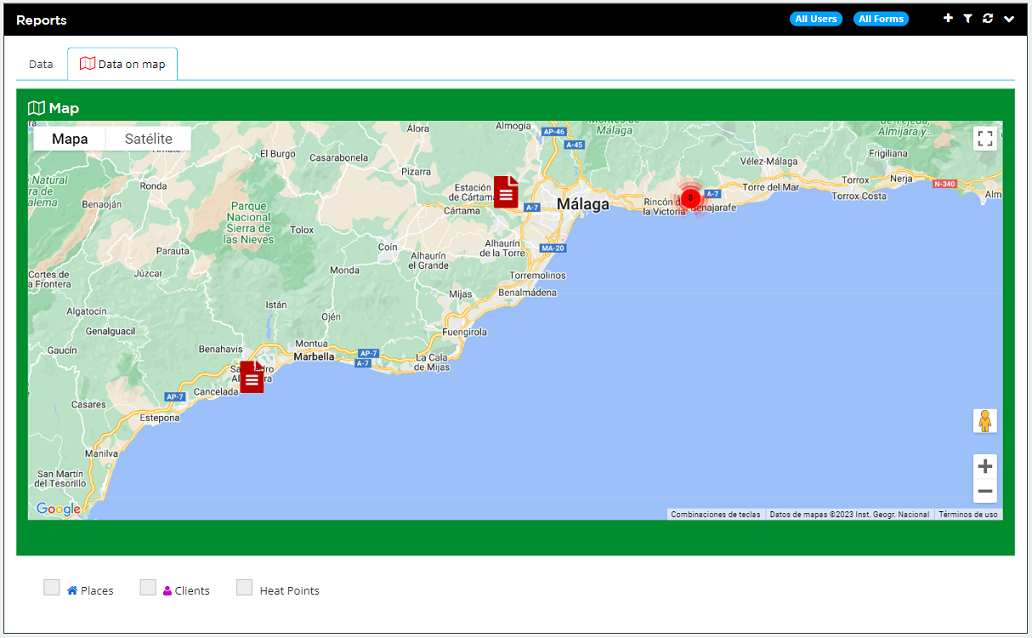1032x638 pixels.
Task: Refresh reports with the sync icon
Action: (988, 18)
